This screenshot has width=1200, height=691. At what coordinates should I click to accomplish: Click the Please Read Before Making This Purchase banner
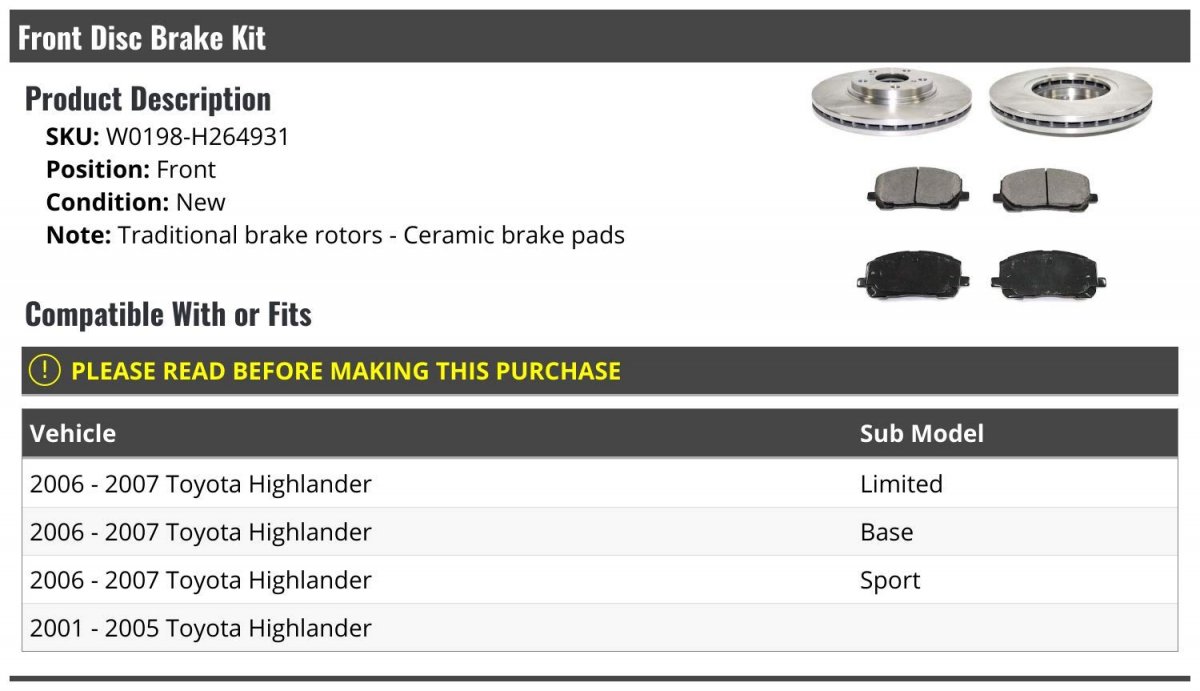click(x=599, y=370)
